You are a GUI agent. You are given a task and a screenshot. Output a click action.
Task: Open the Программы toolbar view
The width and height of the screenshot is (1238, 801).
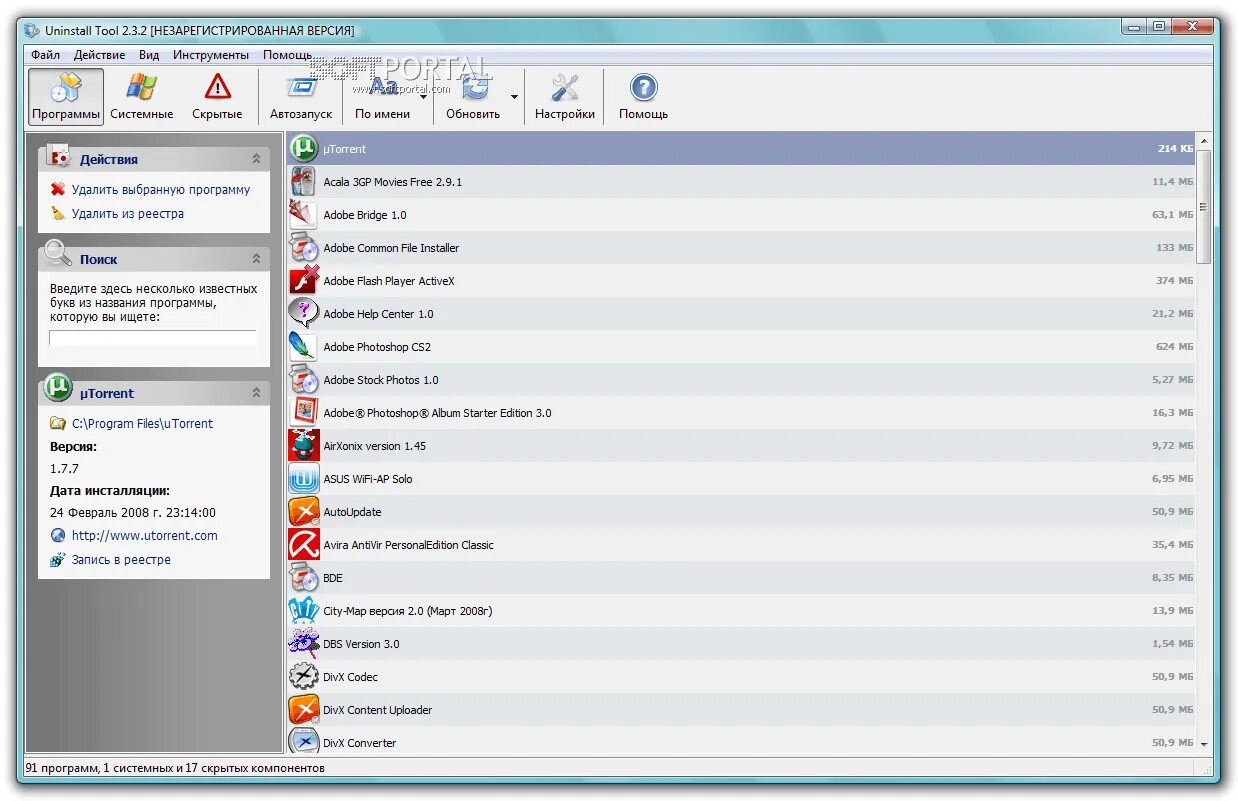tap(66, 96)
